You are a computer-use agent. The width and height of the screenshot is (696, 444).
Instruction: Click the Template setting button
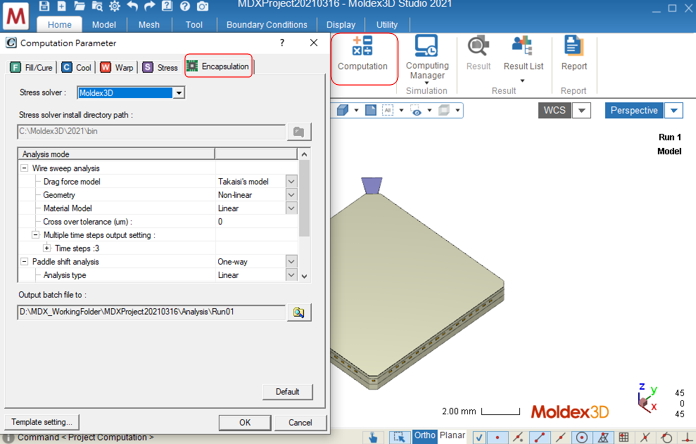(41, 423)
